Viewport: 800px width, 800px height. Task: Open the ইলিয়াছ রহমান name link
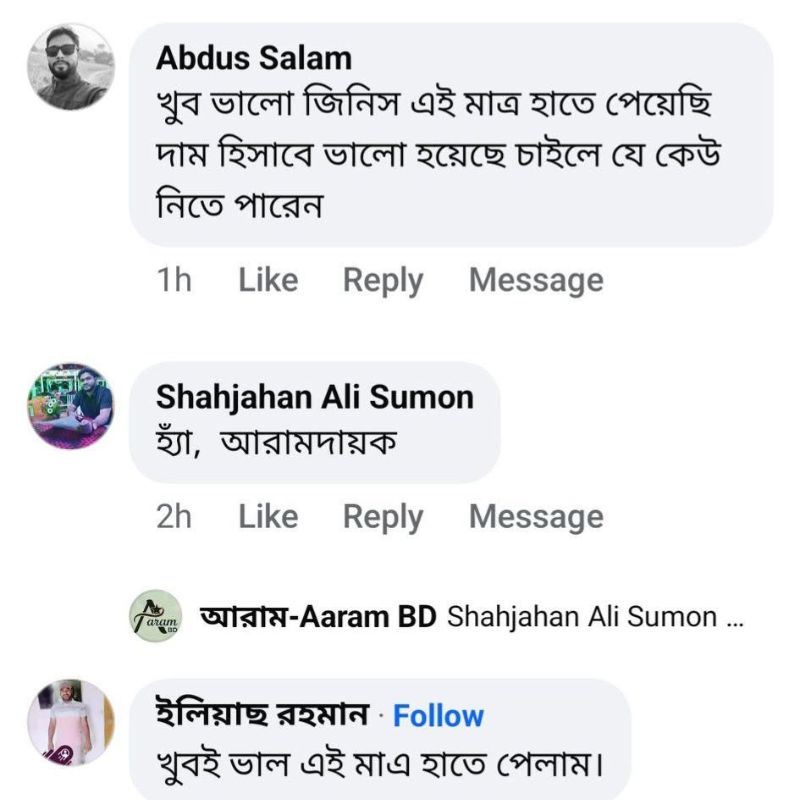(262, 714)
